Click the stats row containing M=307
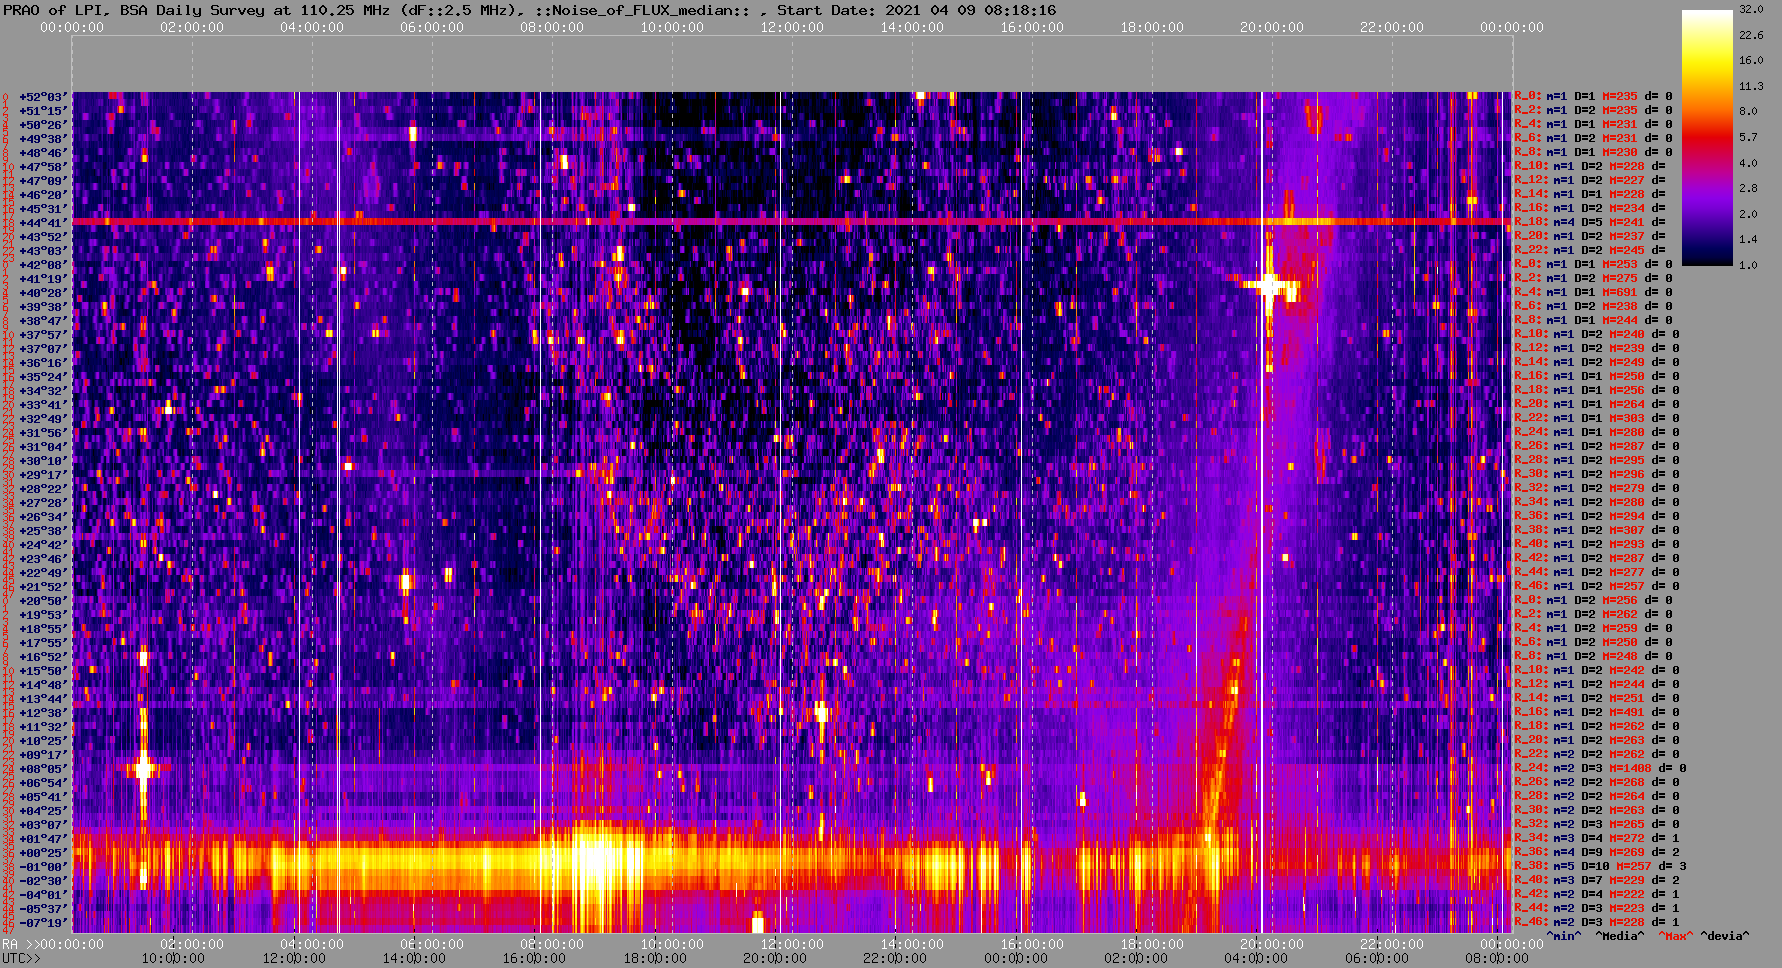The width and height of the screenshot is (1782, 968). click(x=1597, y=531)
